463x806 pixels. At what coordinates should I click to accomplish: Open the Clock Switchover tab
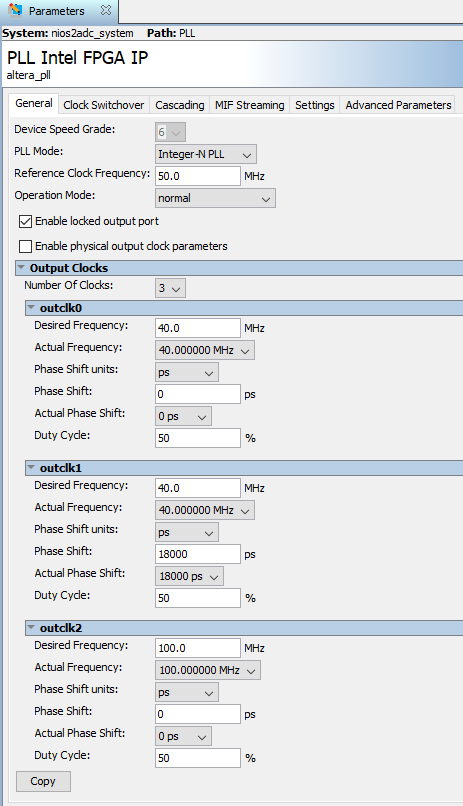pos(104,105)
